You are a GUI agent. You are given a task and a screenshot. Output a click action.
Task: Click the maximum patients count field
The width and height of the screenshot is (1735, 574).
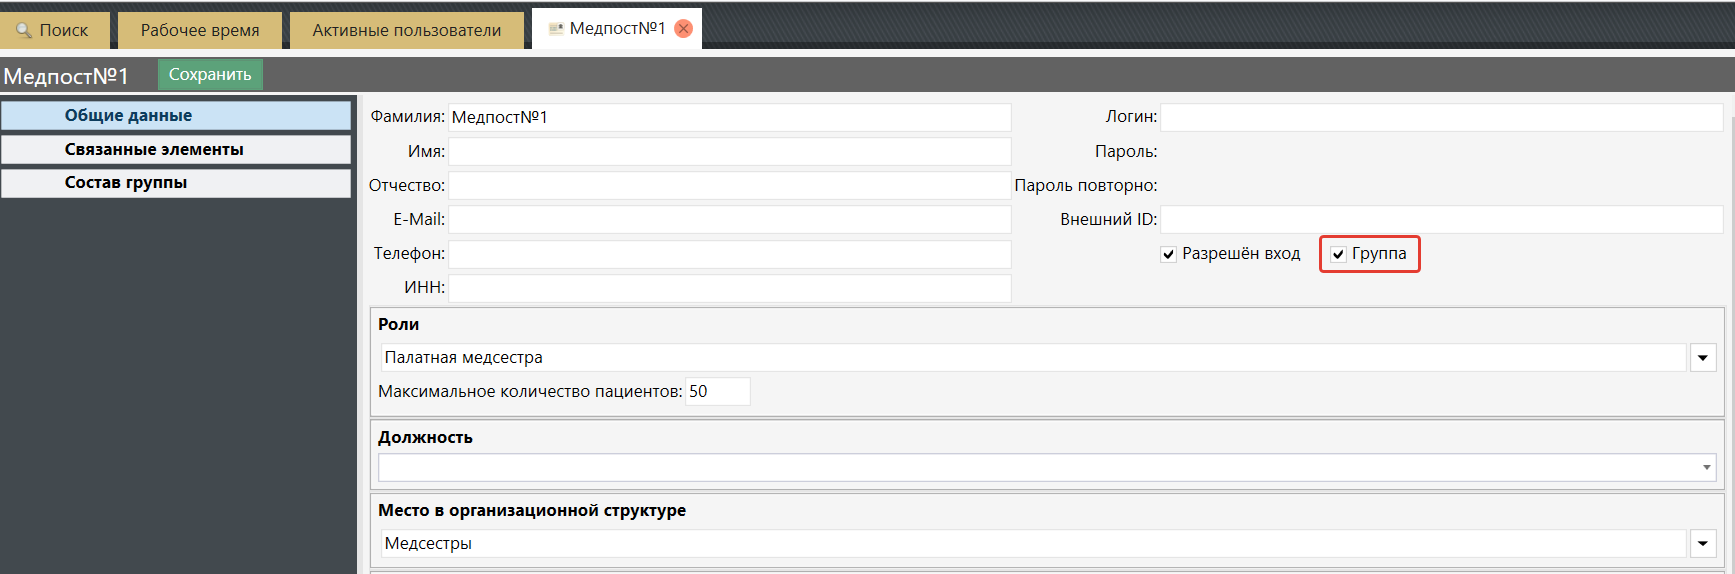point(717,392)
